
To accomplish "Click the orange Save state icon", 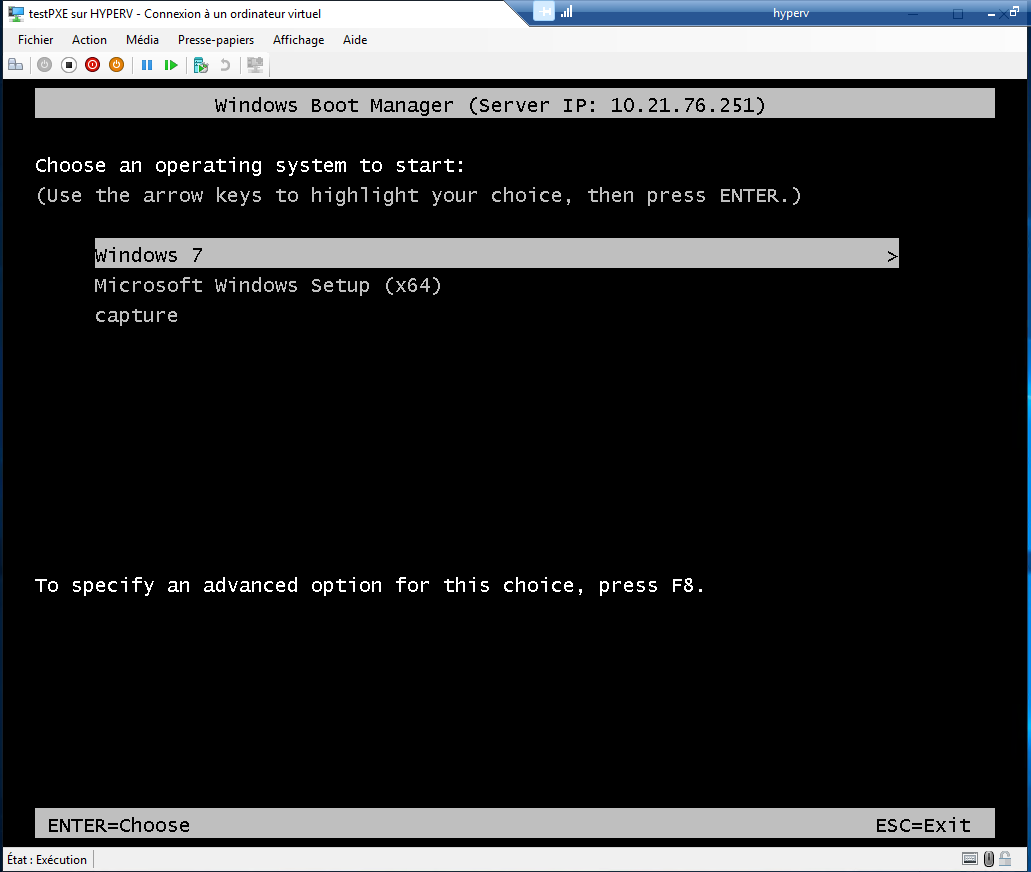I will pyautogui.click(x=116, y=65).
